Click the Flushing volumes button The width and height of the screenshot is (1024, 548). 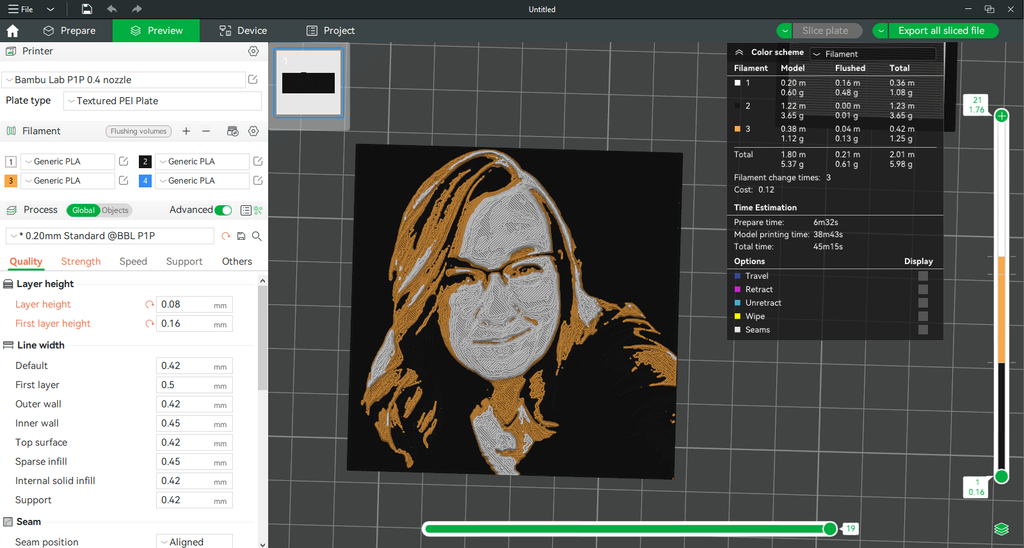138,131
